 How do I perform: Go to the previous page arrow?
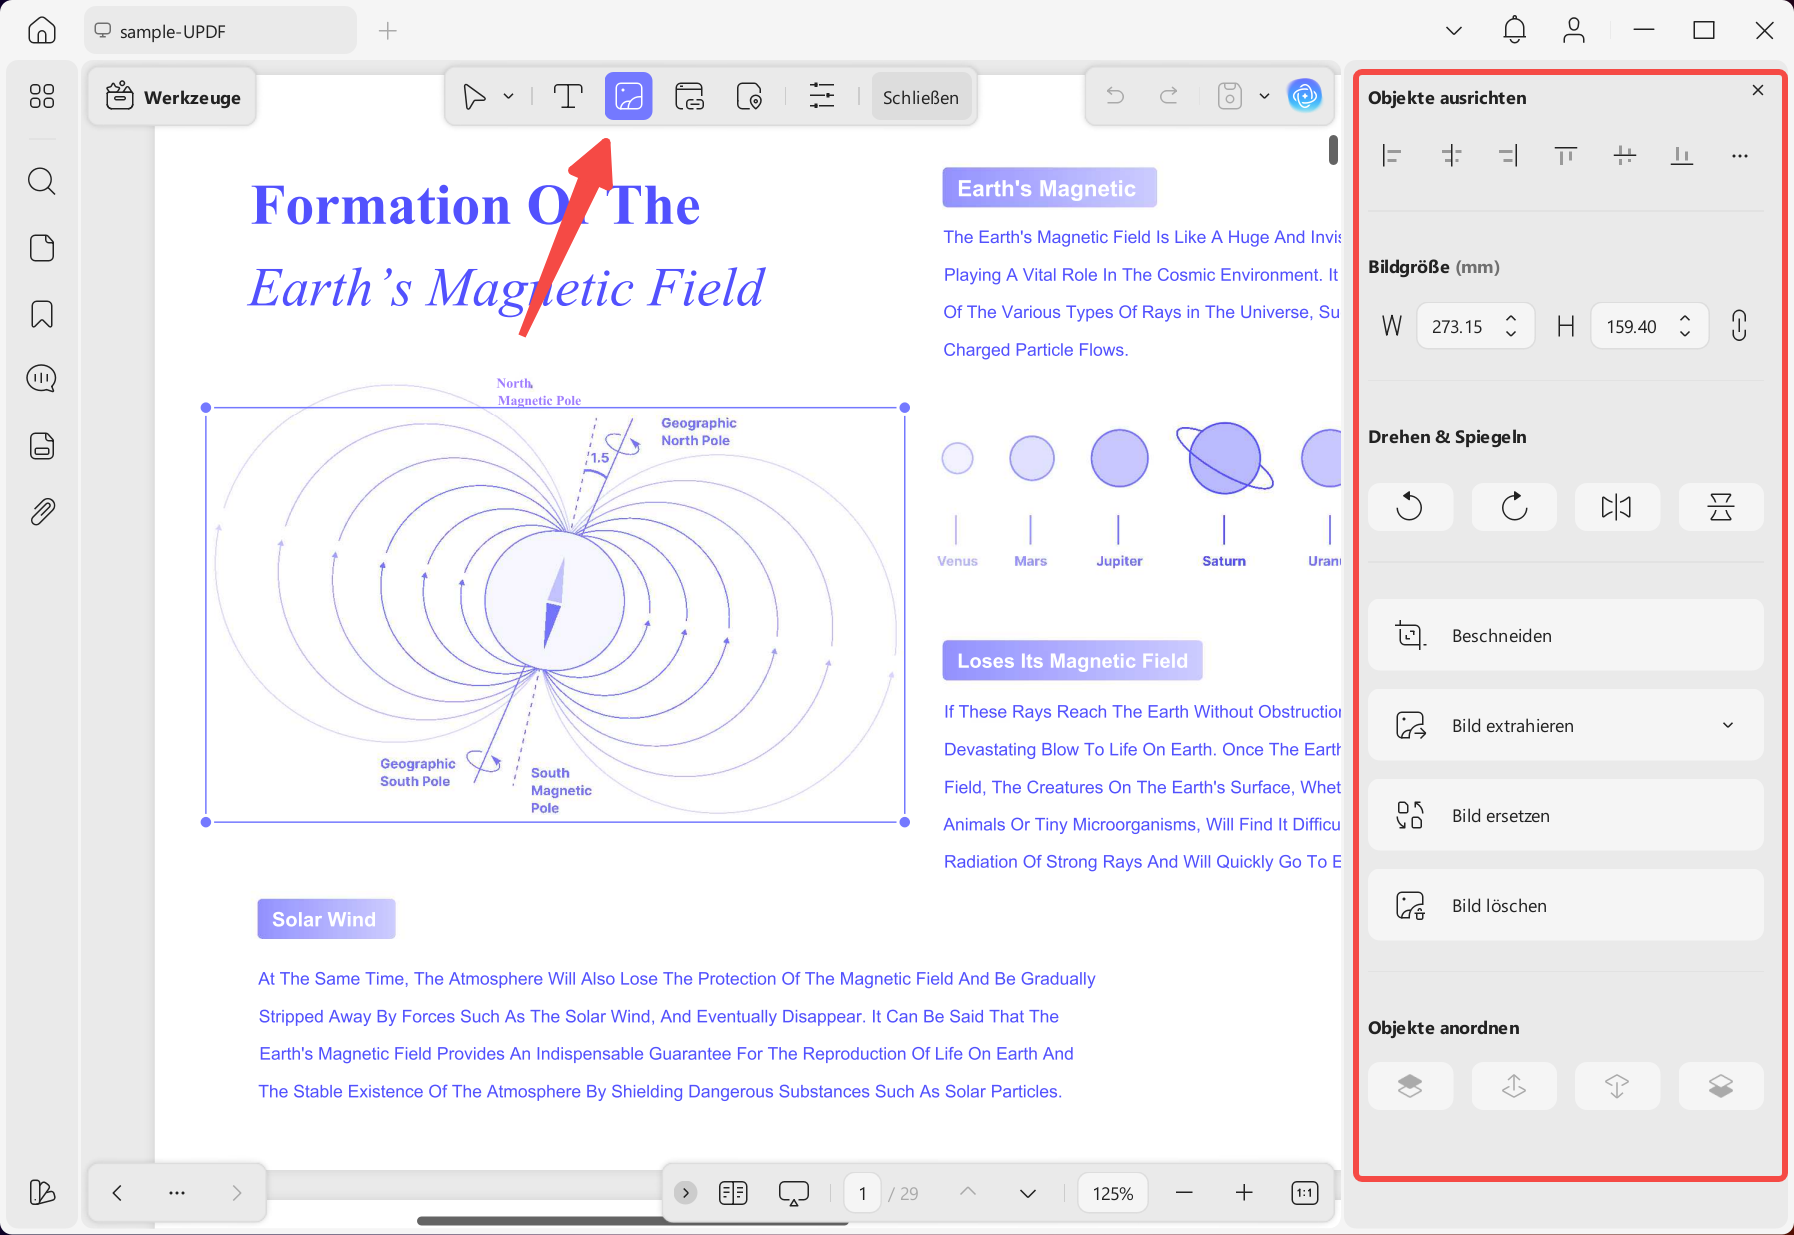point(968,1193)
